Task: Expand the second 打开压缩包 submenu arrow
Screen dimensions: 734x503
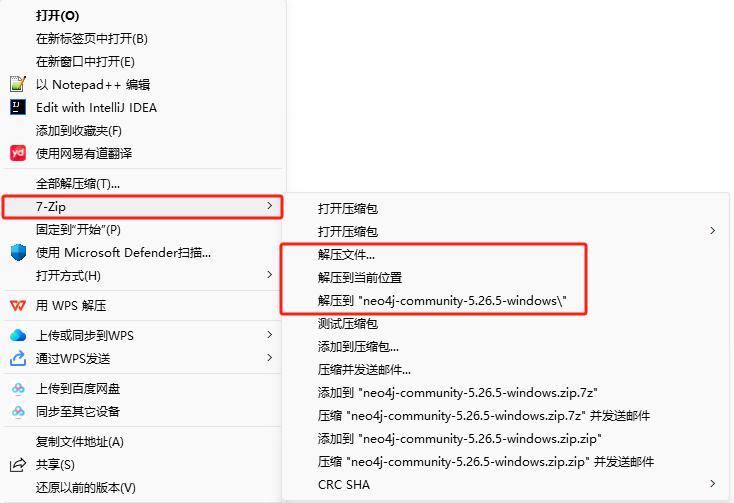Action: (712, 231)
